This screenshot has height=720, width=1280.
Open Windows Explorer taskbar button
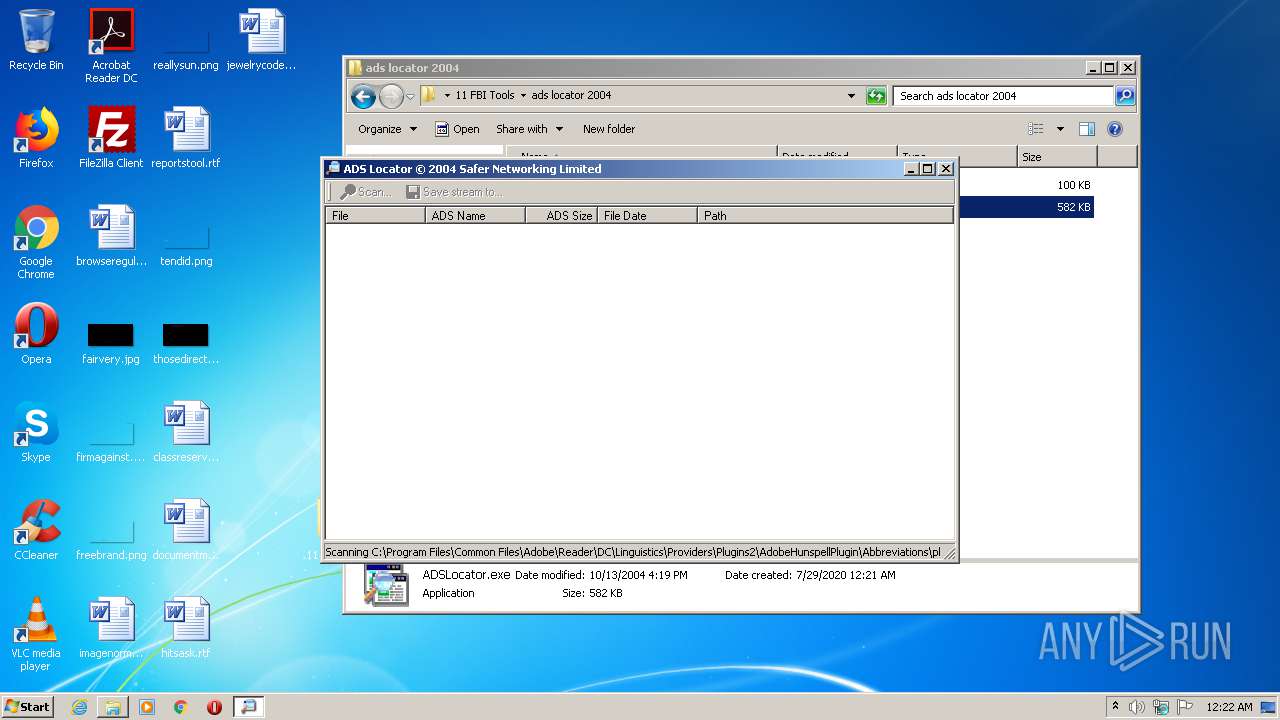pos(113,707)
